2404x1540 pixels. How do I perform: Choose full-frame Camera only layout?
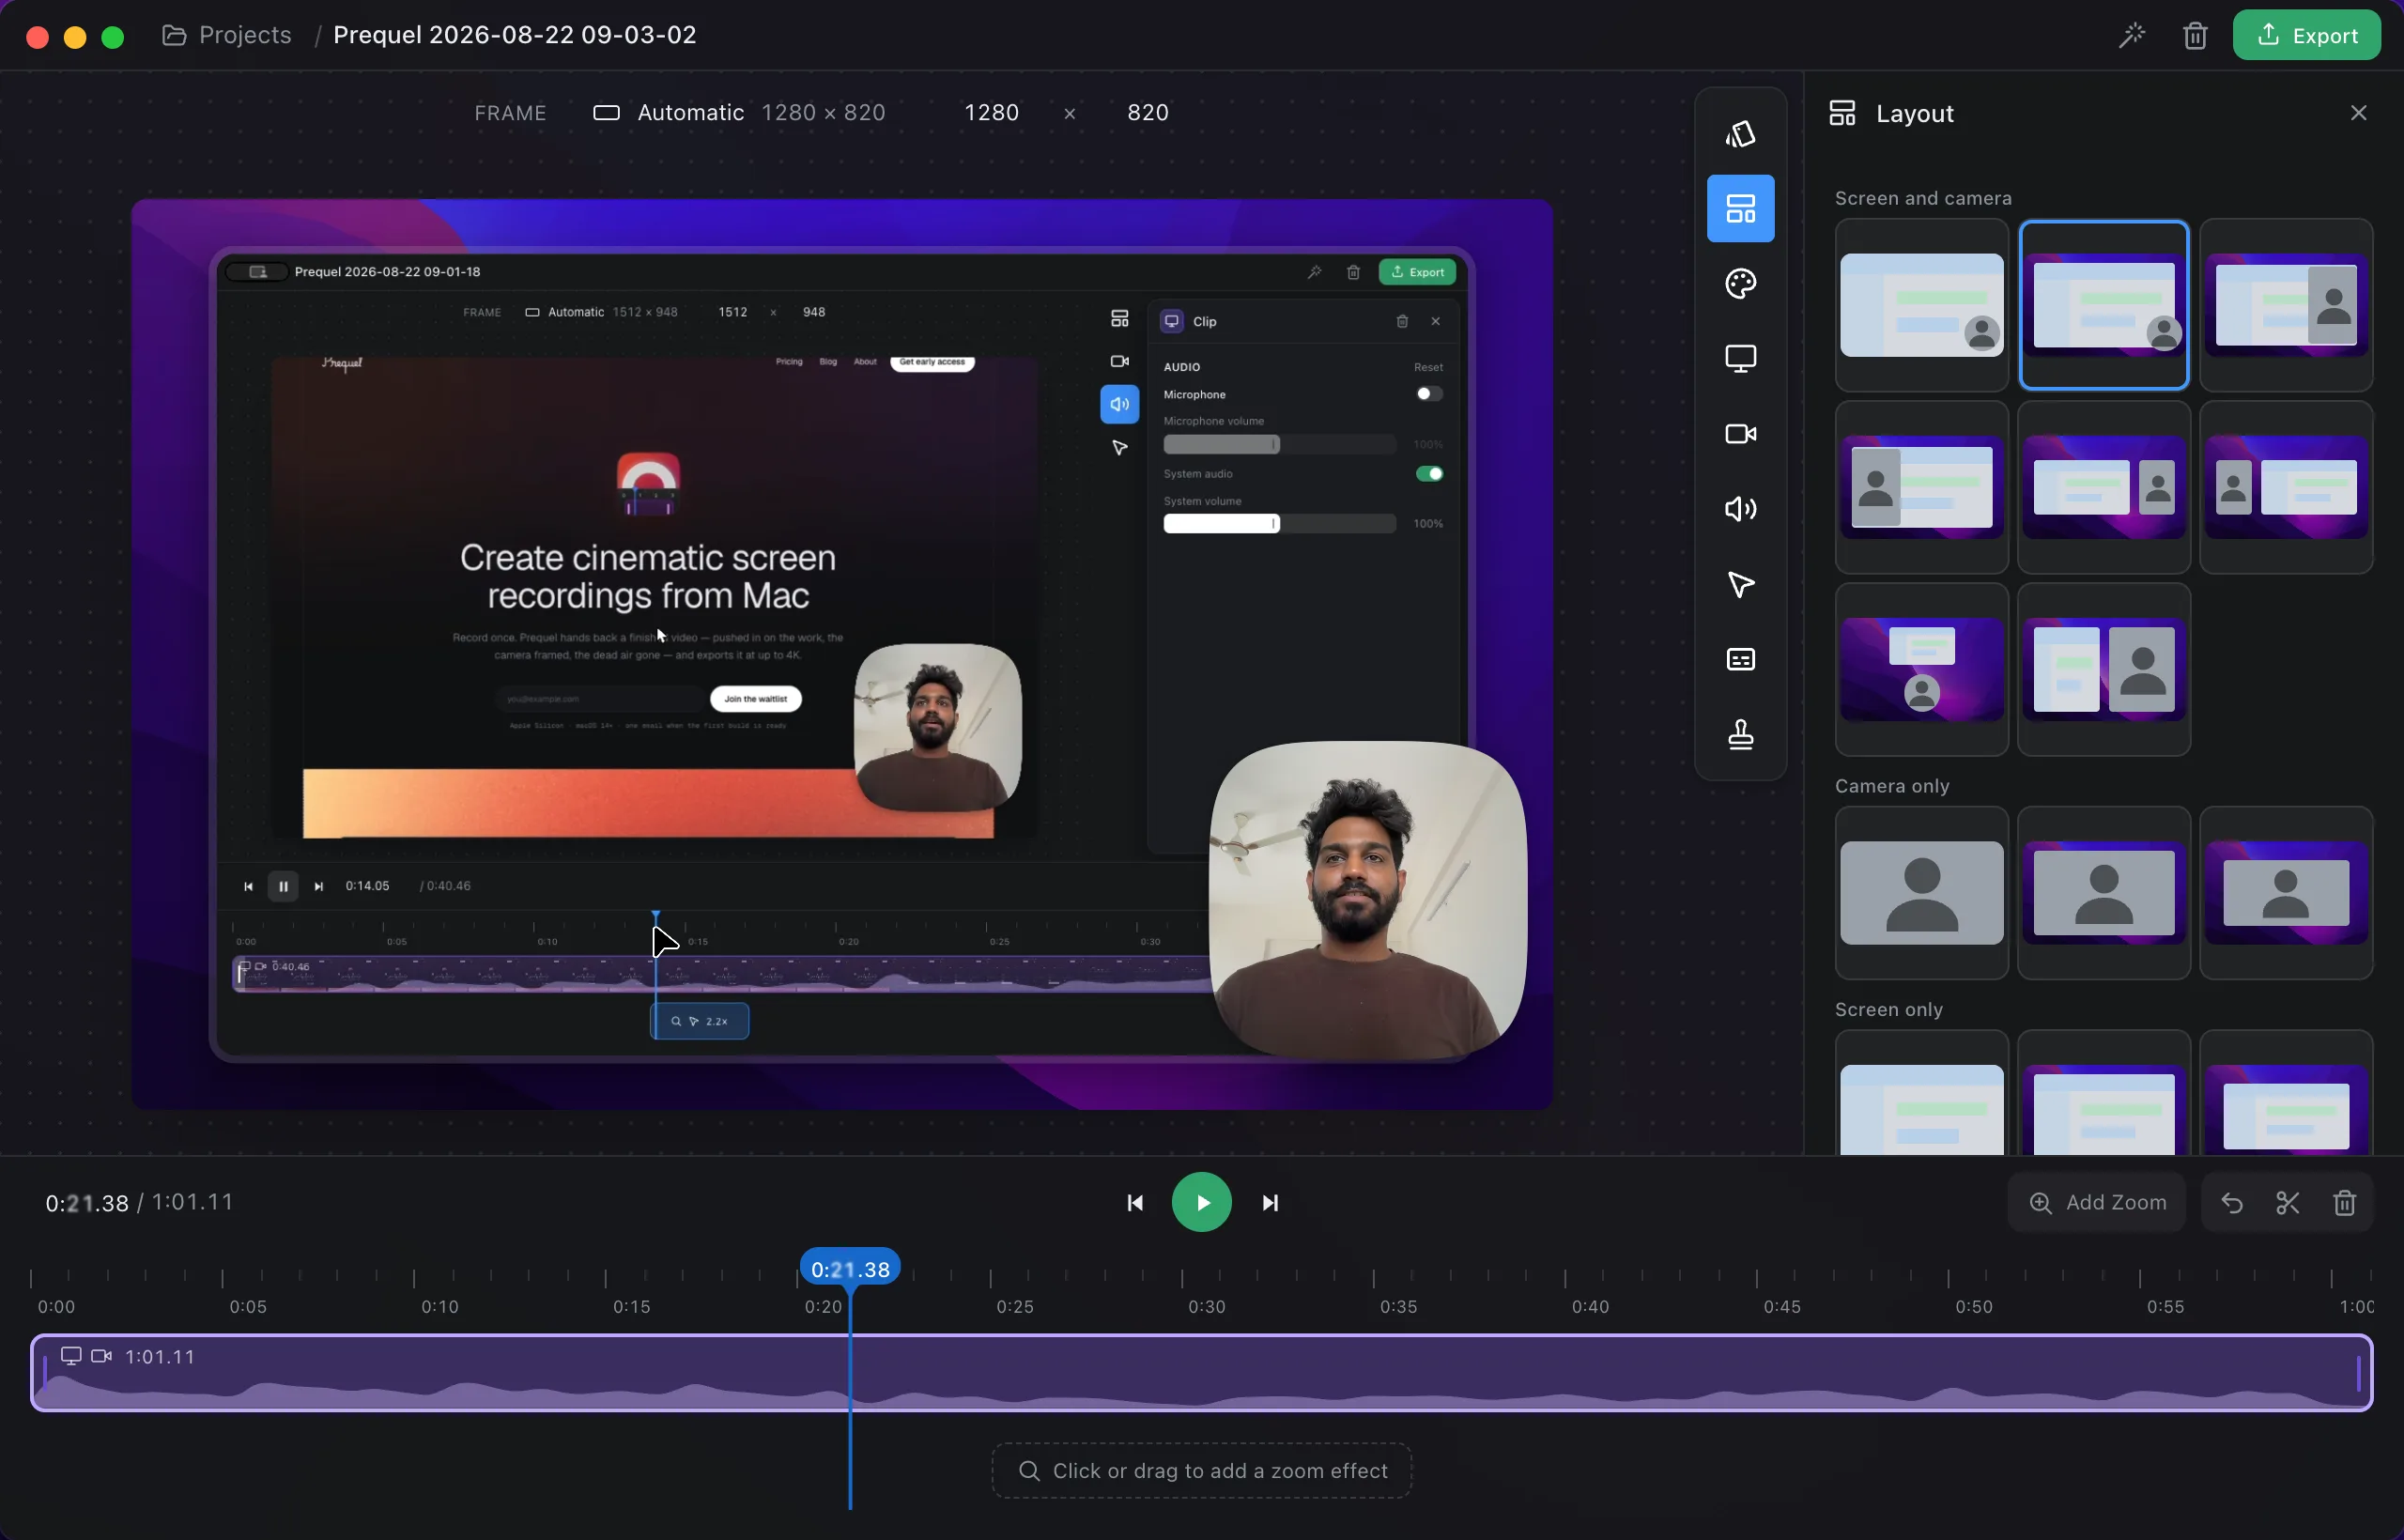pos(1921,893)
